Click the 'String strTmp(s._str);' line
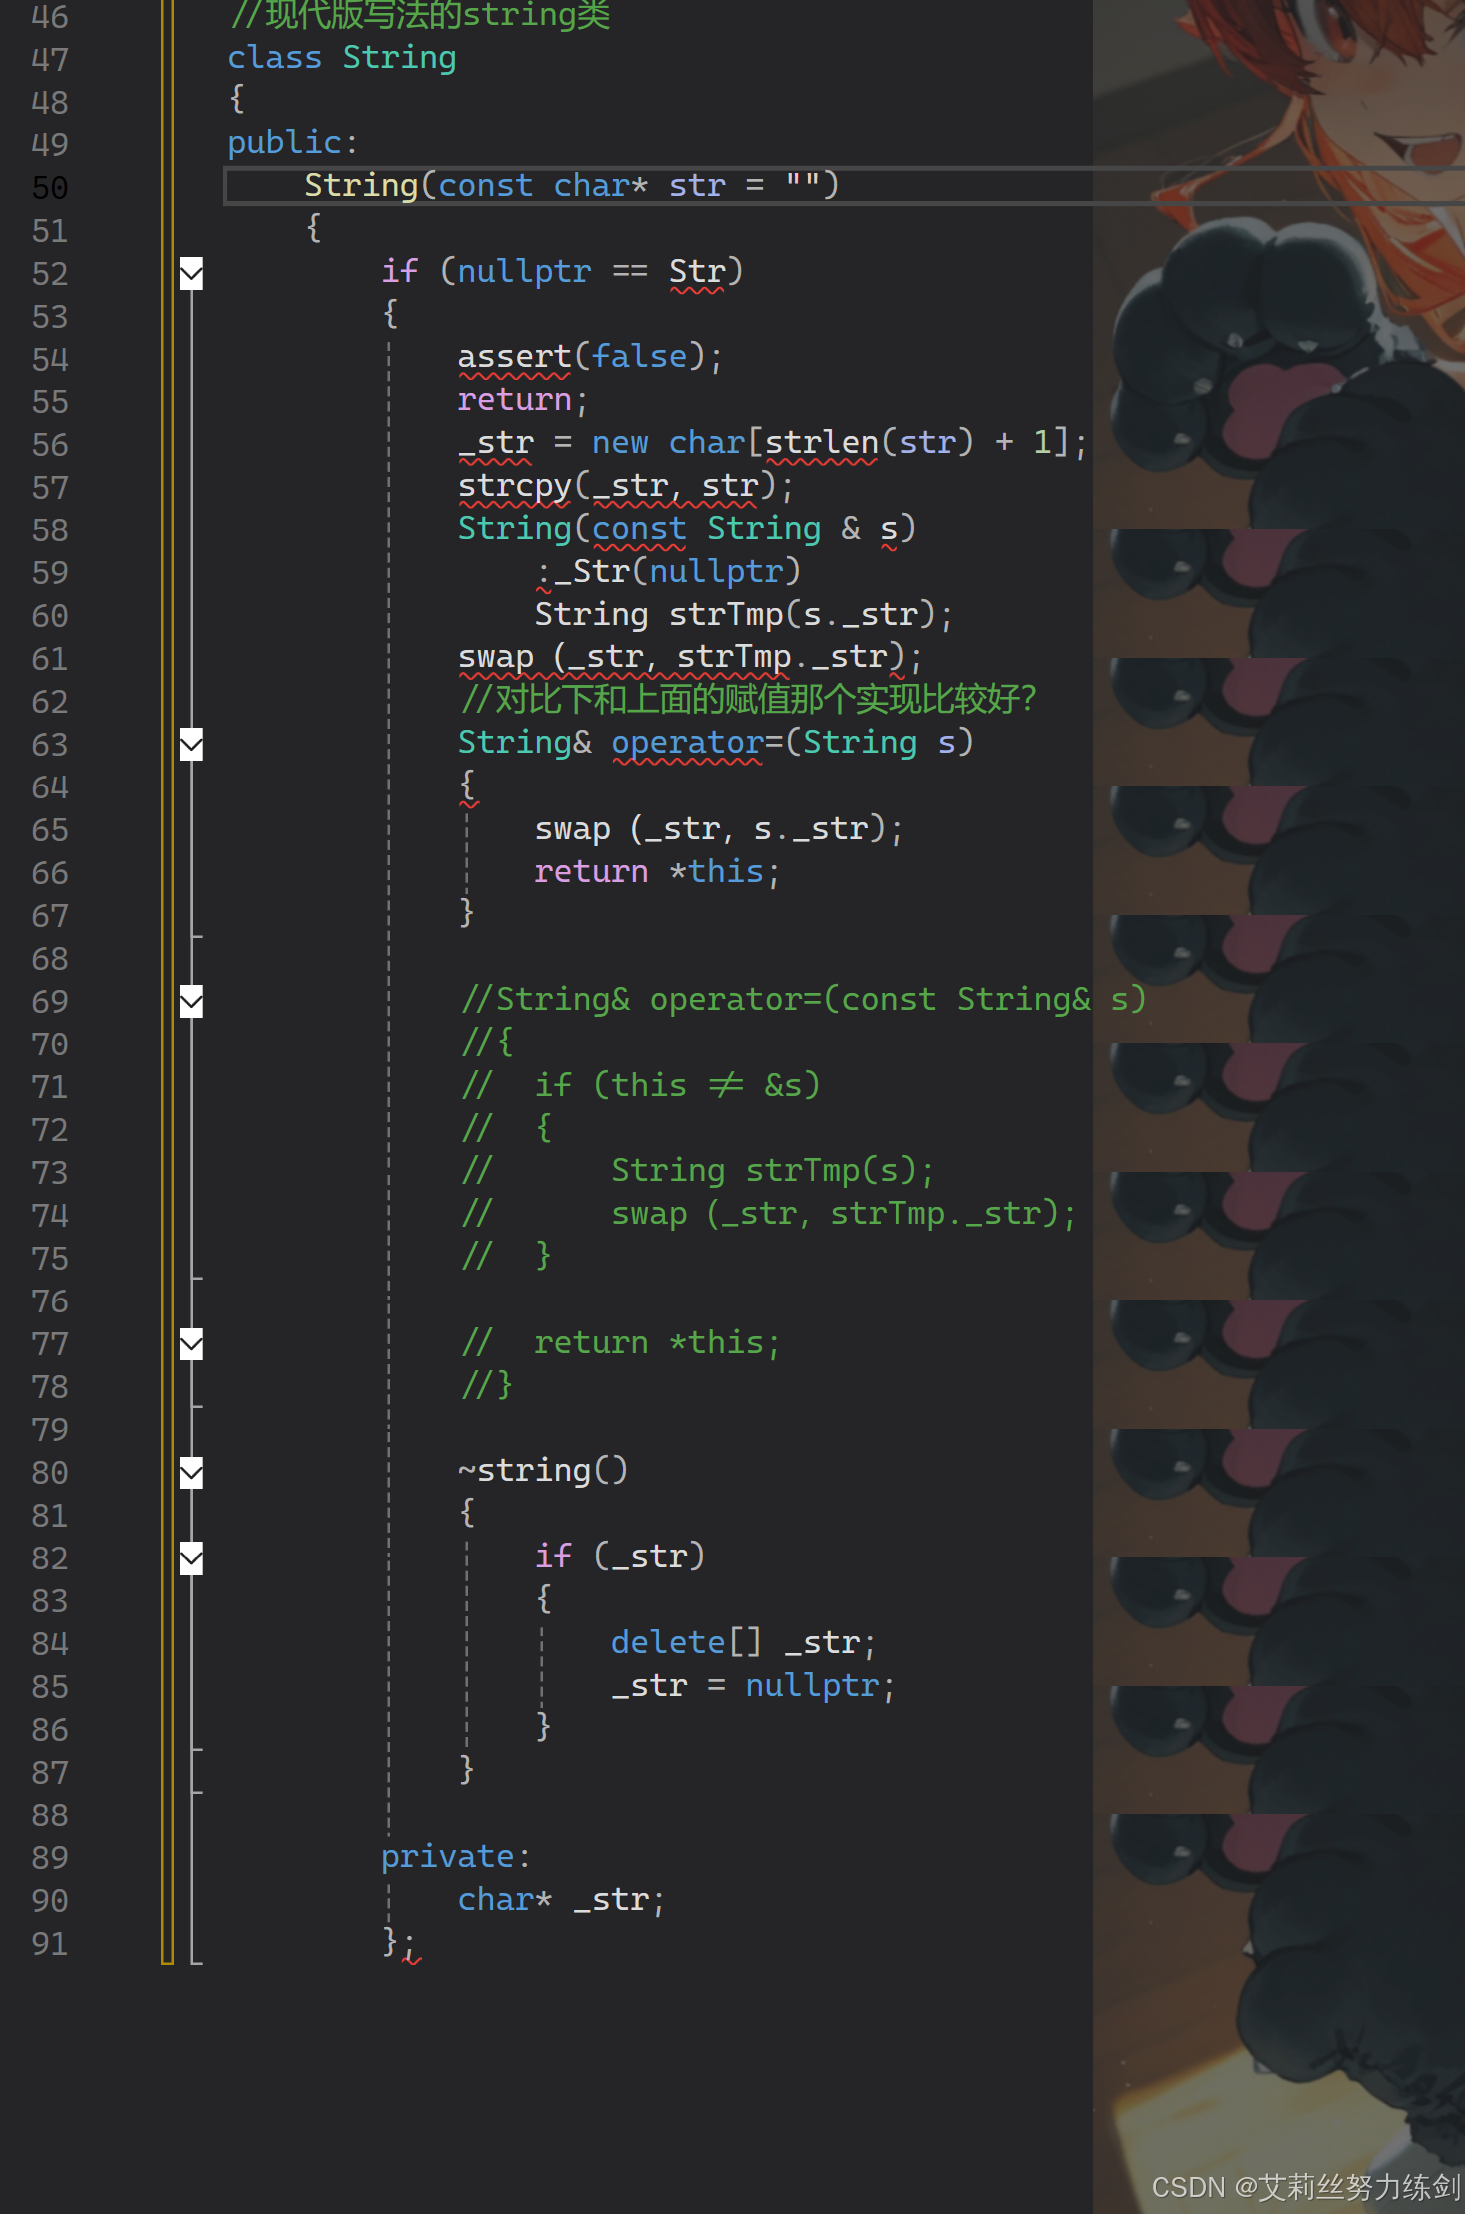This screenshot has width=1465, height=2214. (744, 615)
